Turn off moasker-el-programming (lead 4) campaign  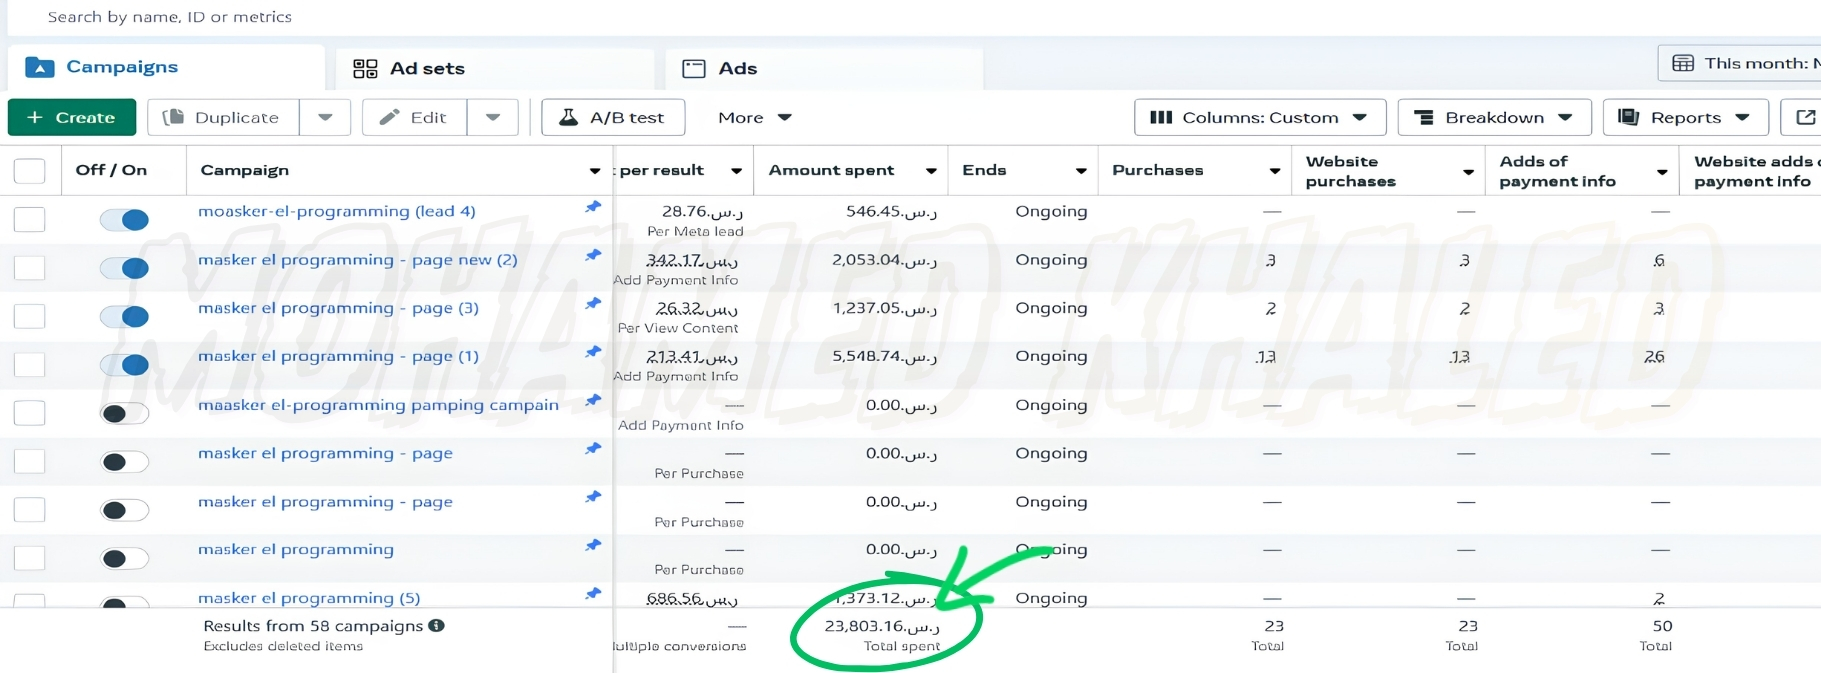point(125,220)
